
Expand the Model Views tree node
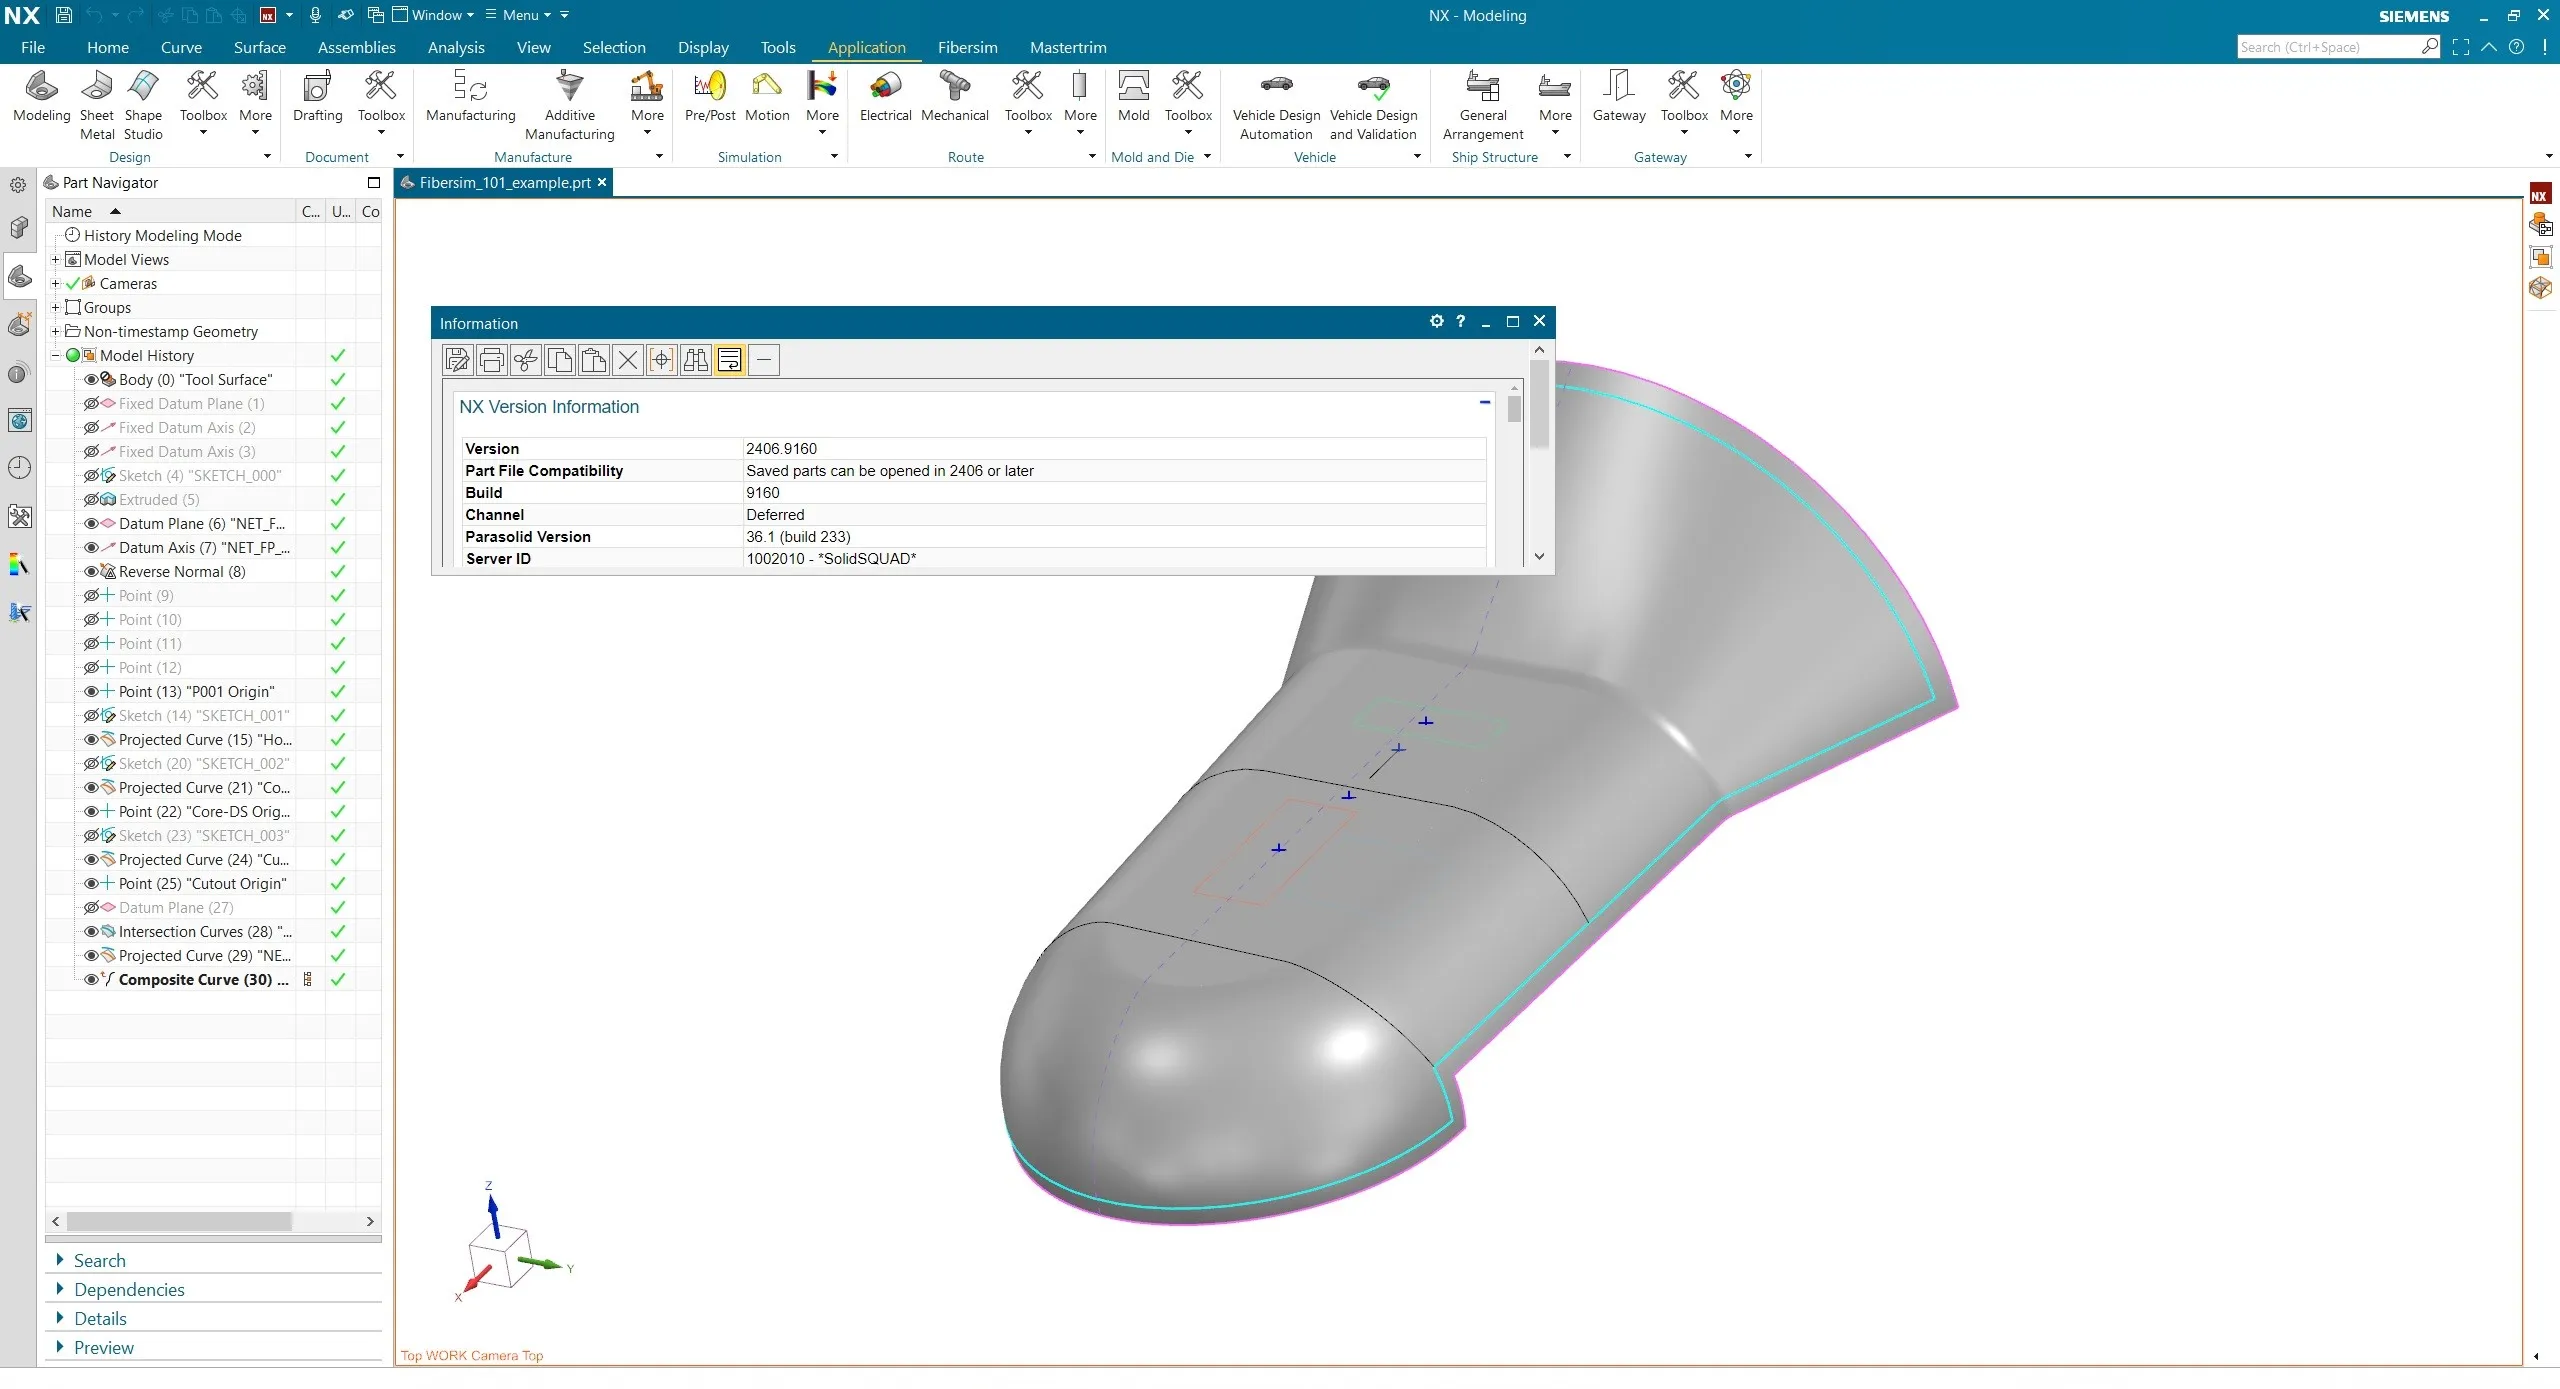54,259
